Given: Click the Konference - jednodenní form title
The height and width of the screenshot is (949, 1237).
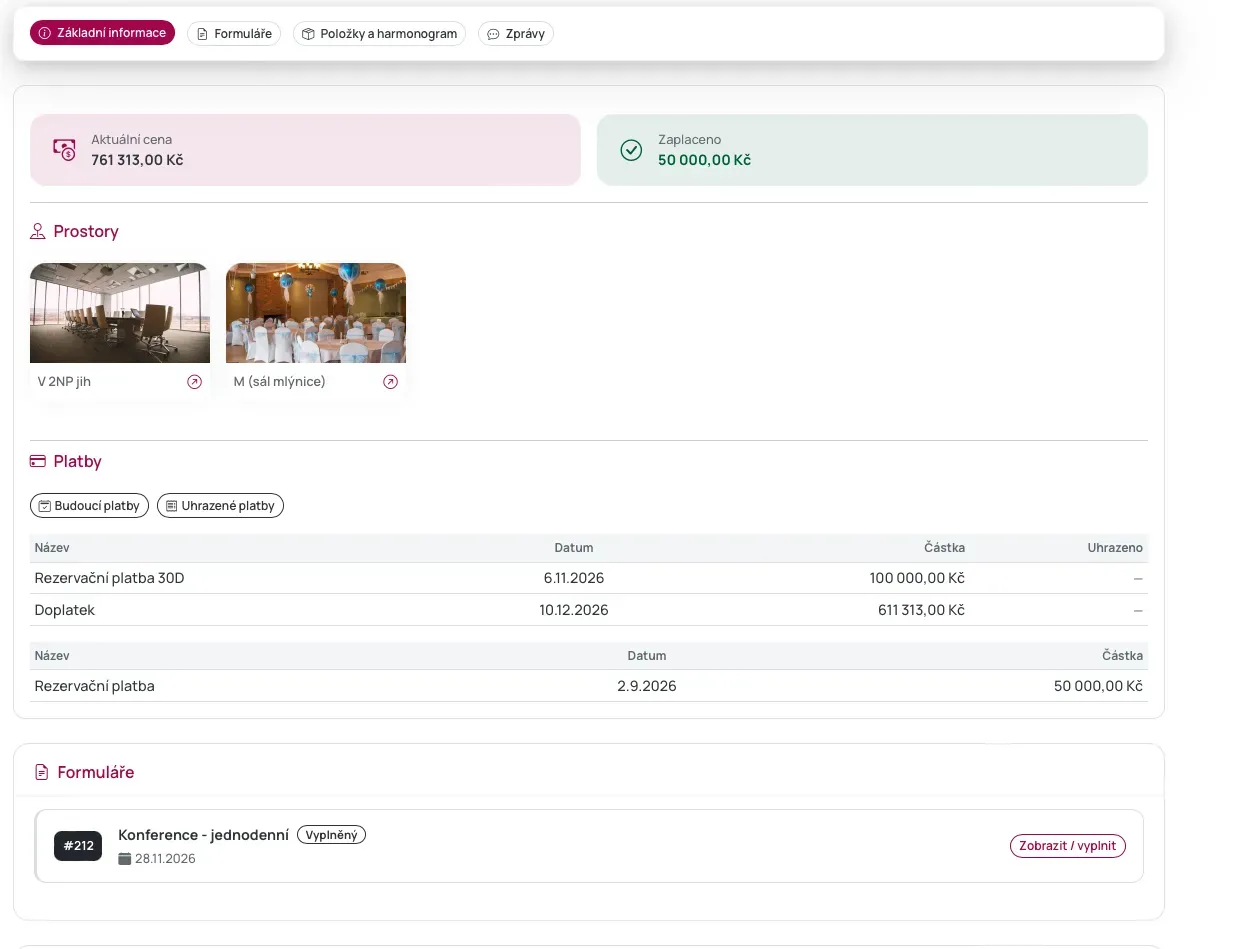Looking at the screenshot, I should [x=203, y=835].
